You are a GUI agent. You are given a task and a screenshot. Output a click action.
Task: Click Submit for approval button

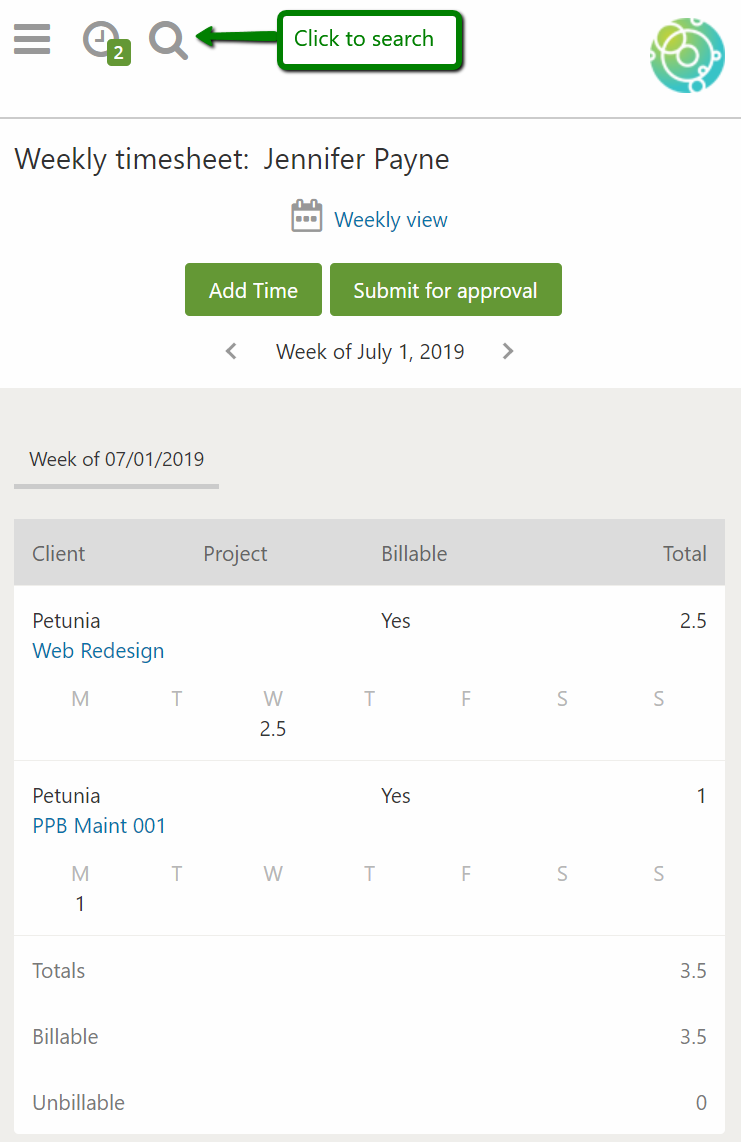pos(445,290)
